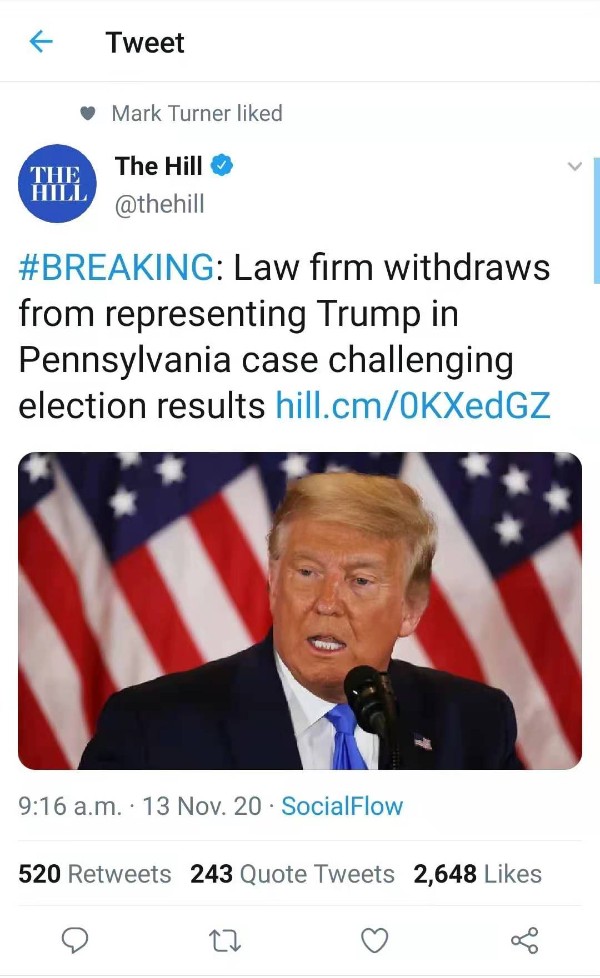The image size is (600, 978).
Task: Retweet this post
Action: 225,941
